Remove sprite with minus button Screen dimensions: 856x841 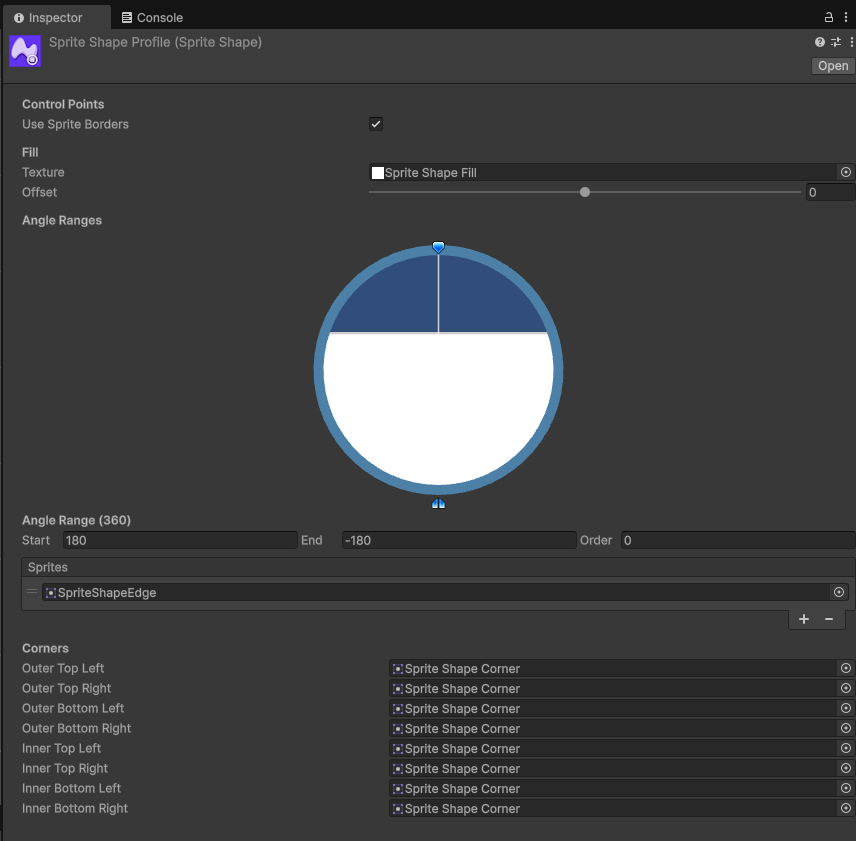click(829, 619)
